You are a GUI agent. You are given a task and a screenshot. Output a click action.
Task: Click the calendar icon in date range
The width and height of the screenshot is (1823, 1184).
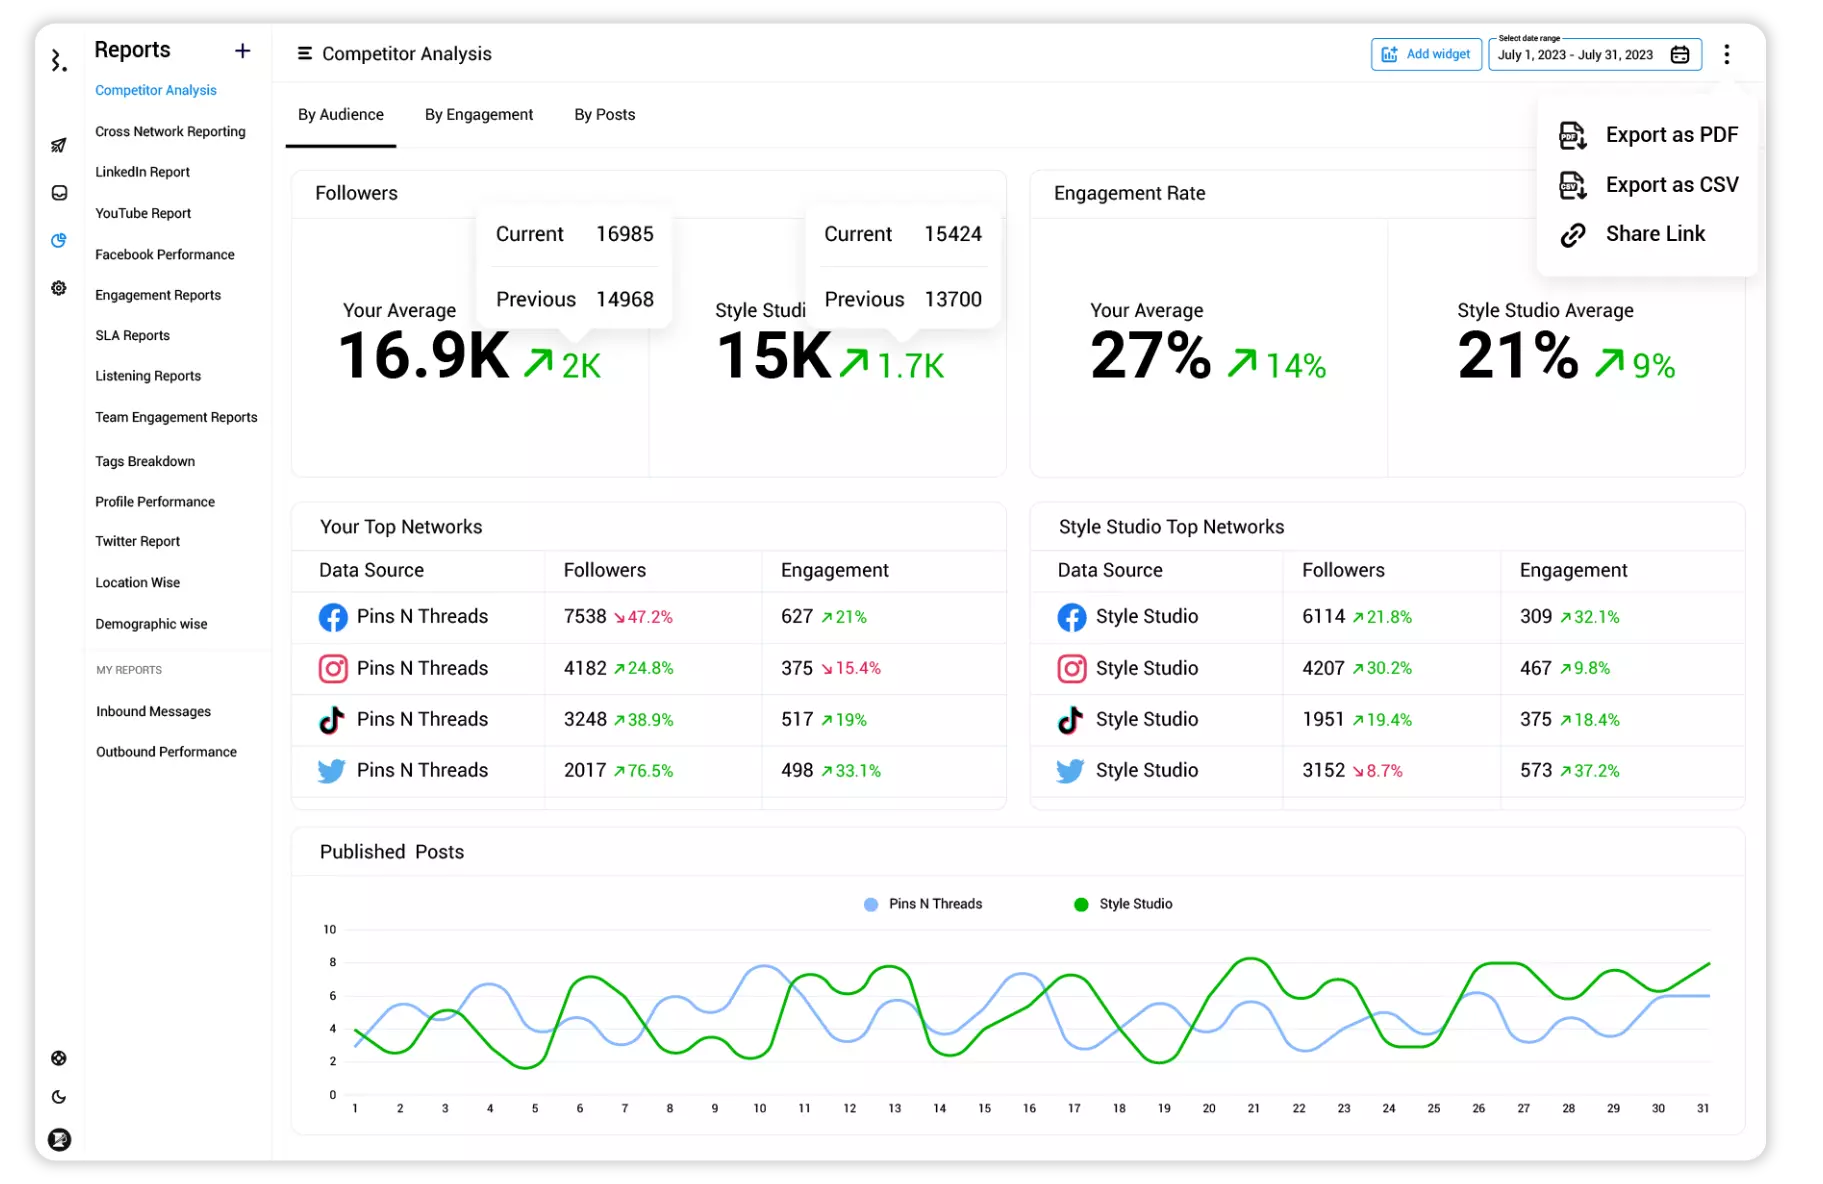[1680, 55]
